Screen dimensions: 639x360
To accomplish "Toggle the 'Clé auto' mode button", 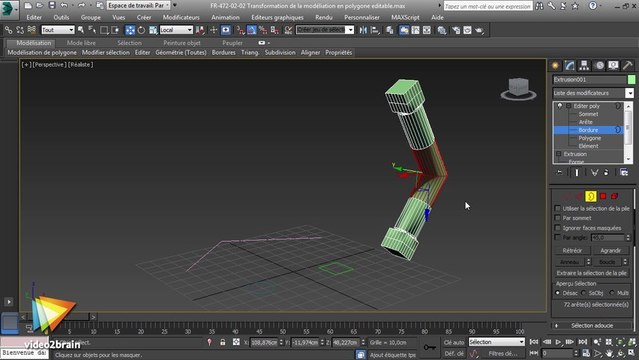I will (454, 342).
